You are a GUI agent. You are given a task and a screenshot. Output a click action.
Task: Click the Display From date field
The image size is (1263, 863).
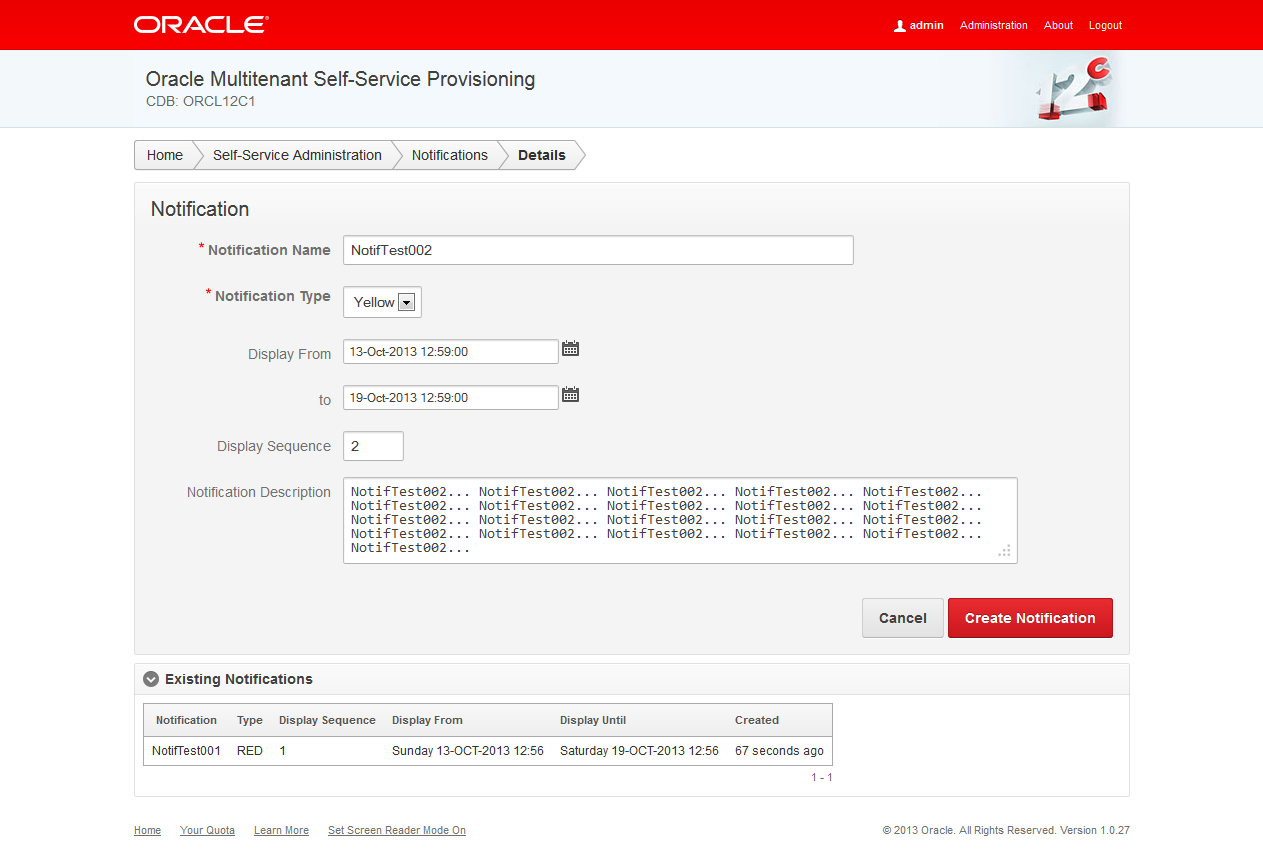click(x=451, y=351)
